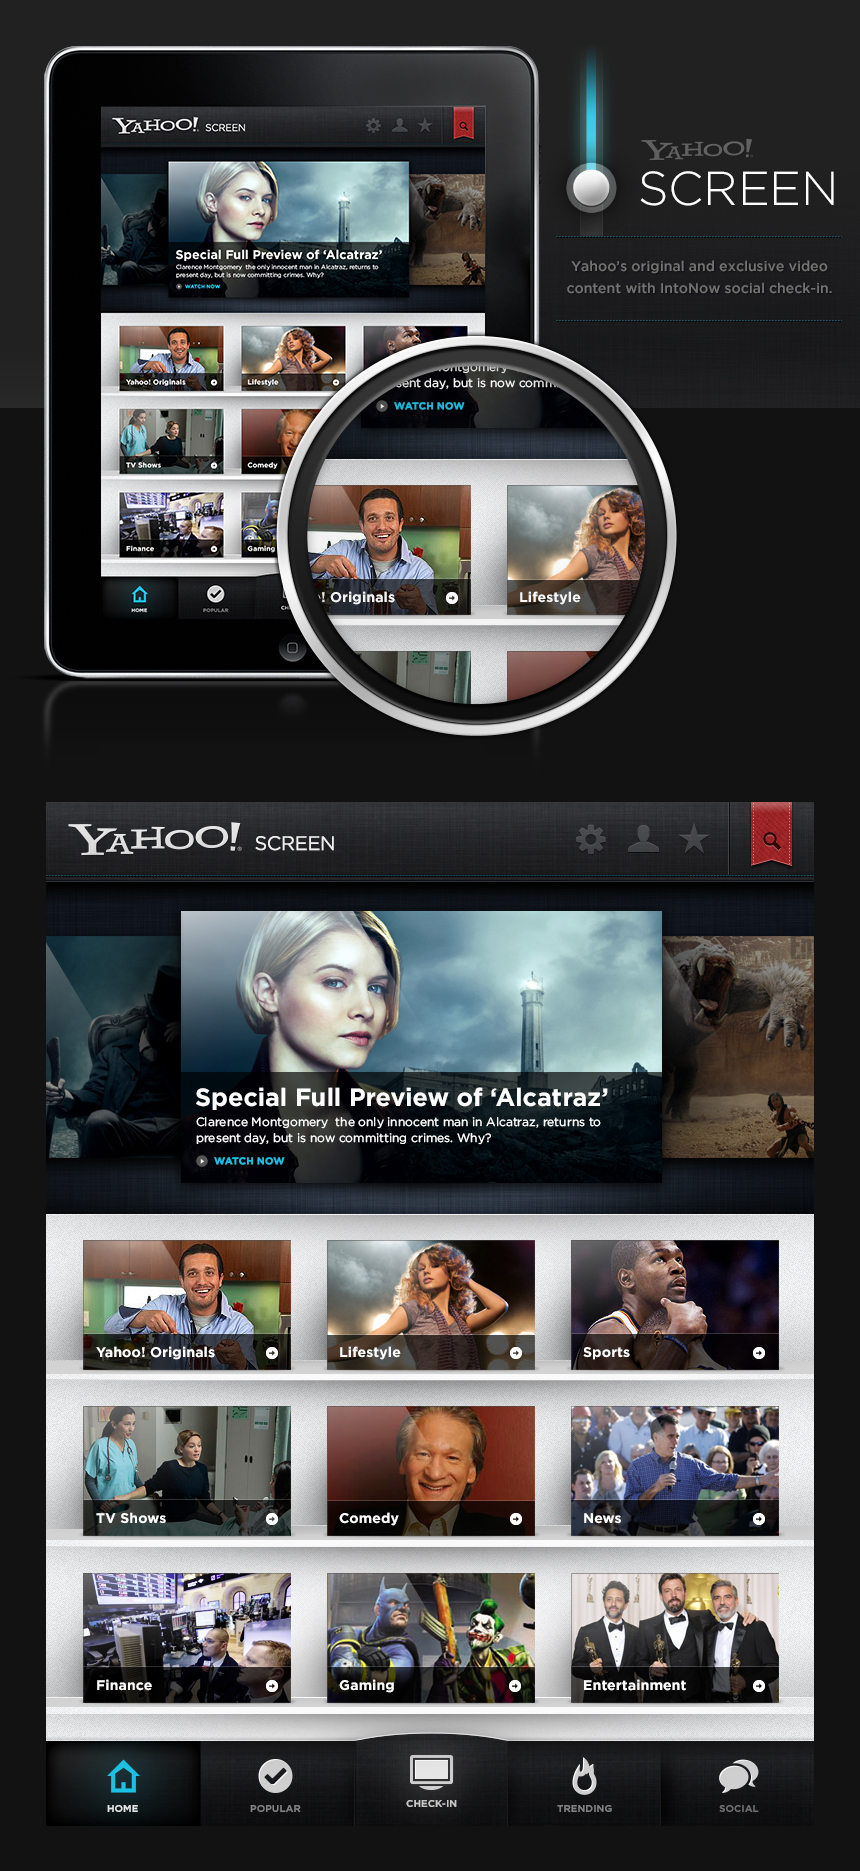Click the arrow on the iPad mockup TV Shows tile
Viewport: 860px width, 1871px height.
214,466
